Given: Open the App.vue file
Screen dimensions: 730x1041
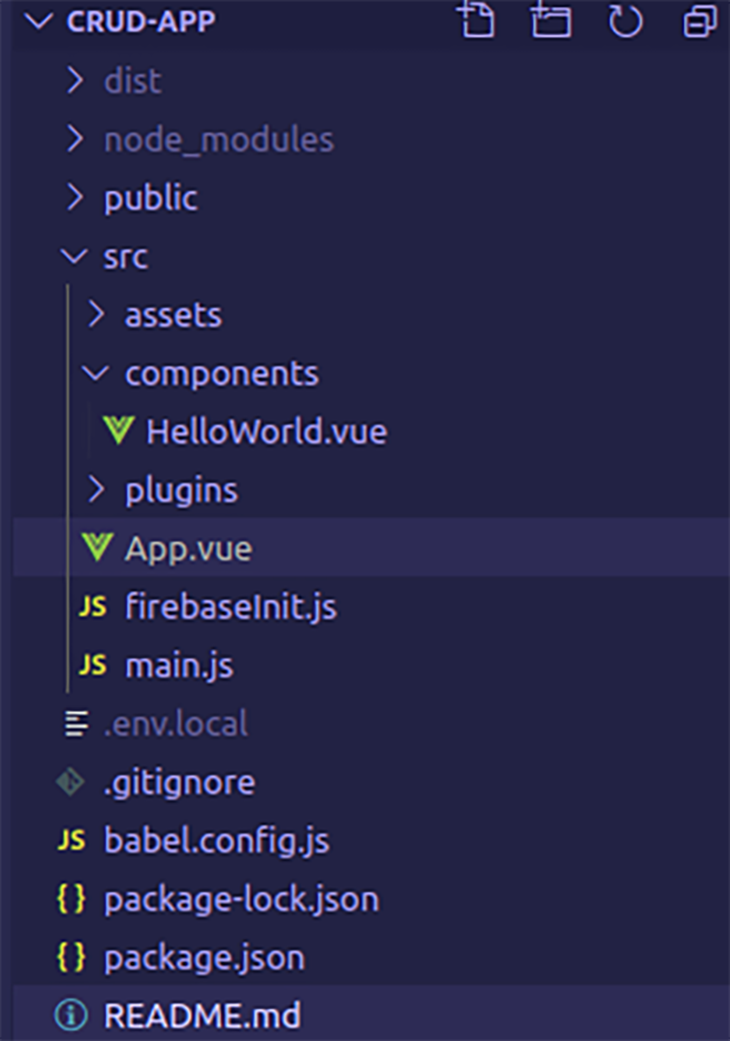Looking at the screenshot, I should click(189, 547).
